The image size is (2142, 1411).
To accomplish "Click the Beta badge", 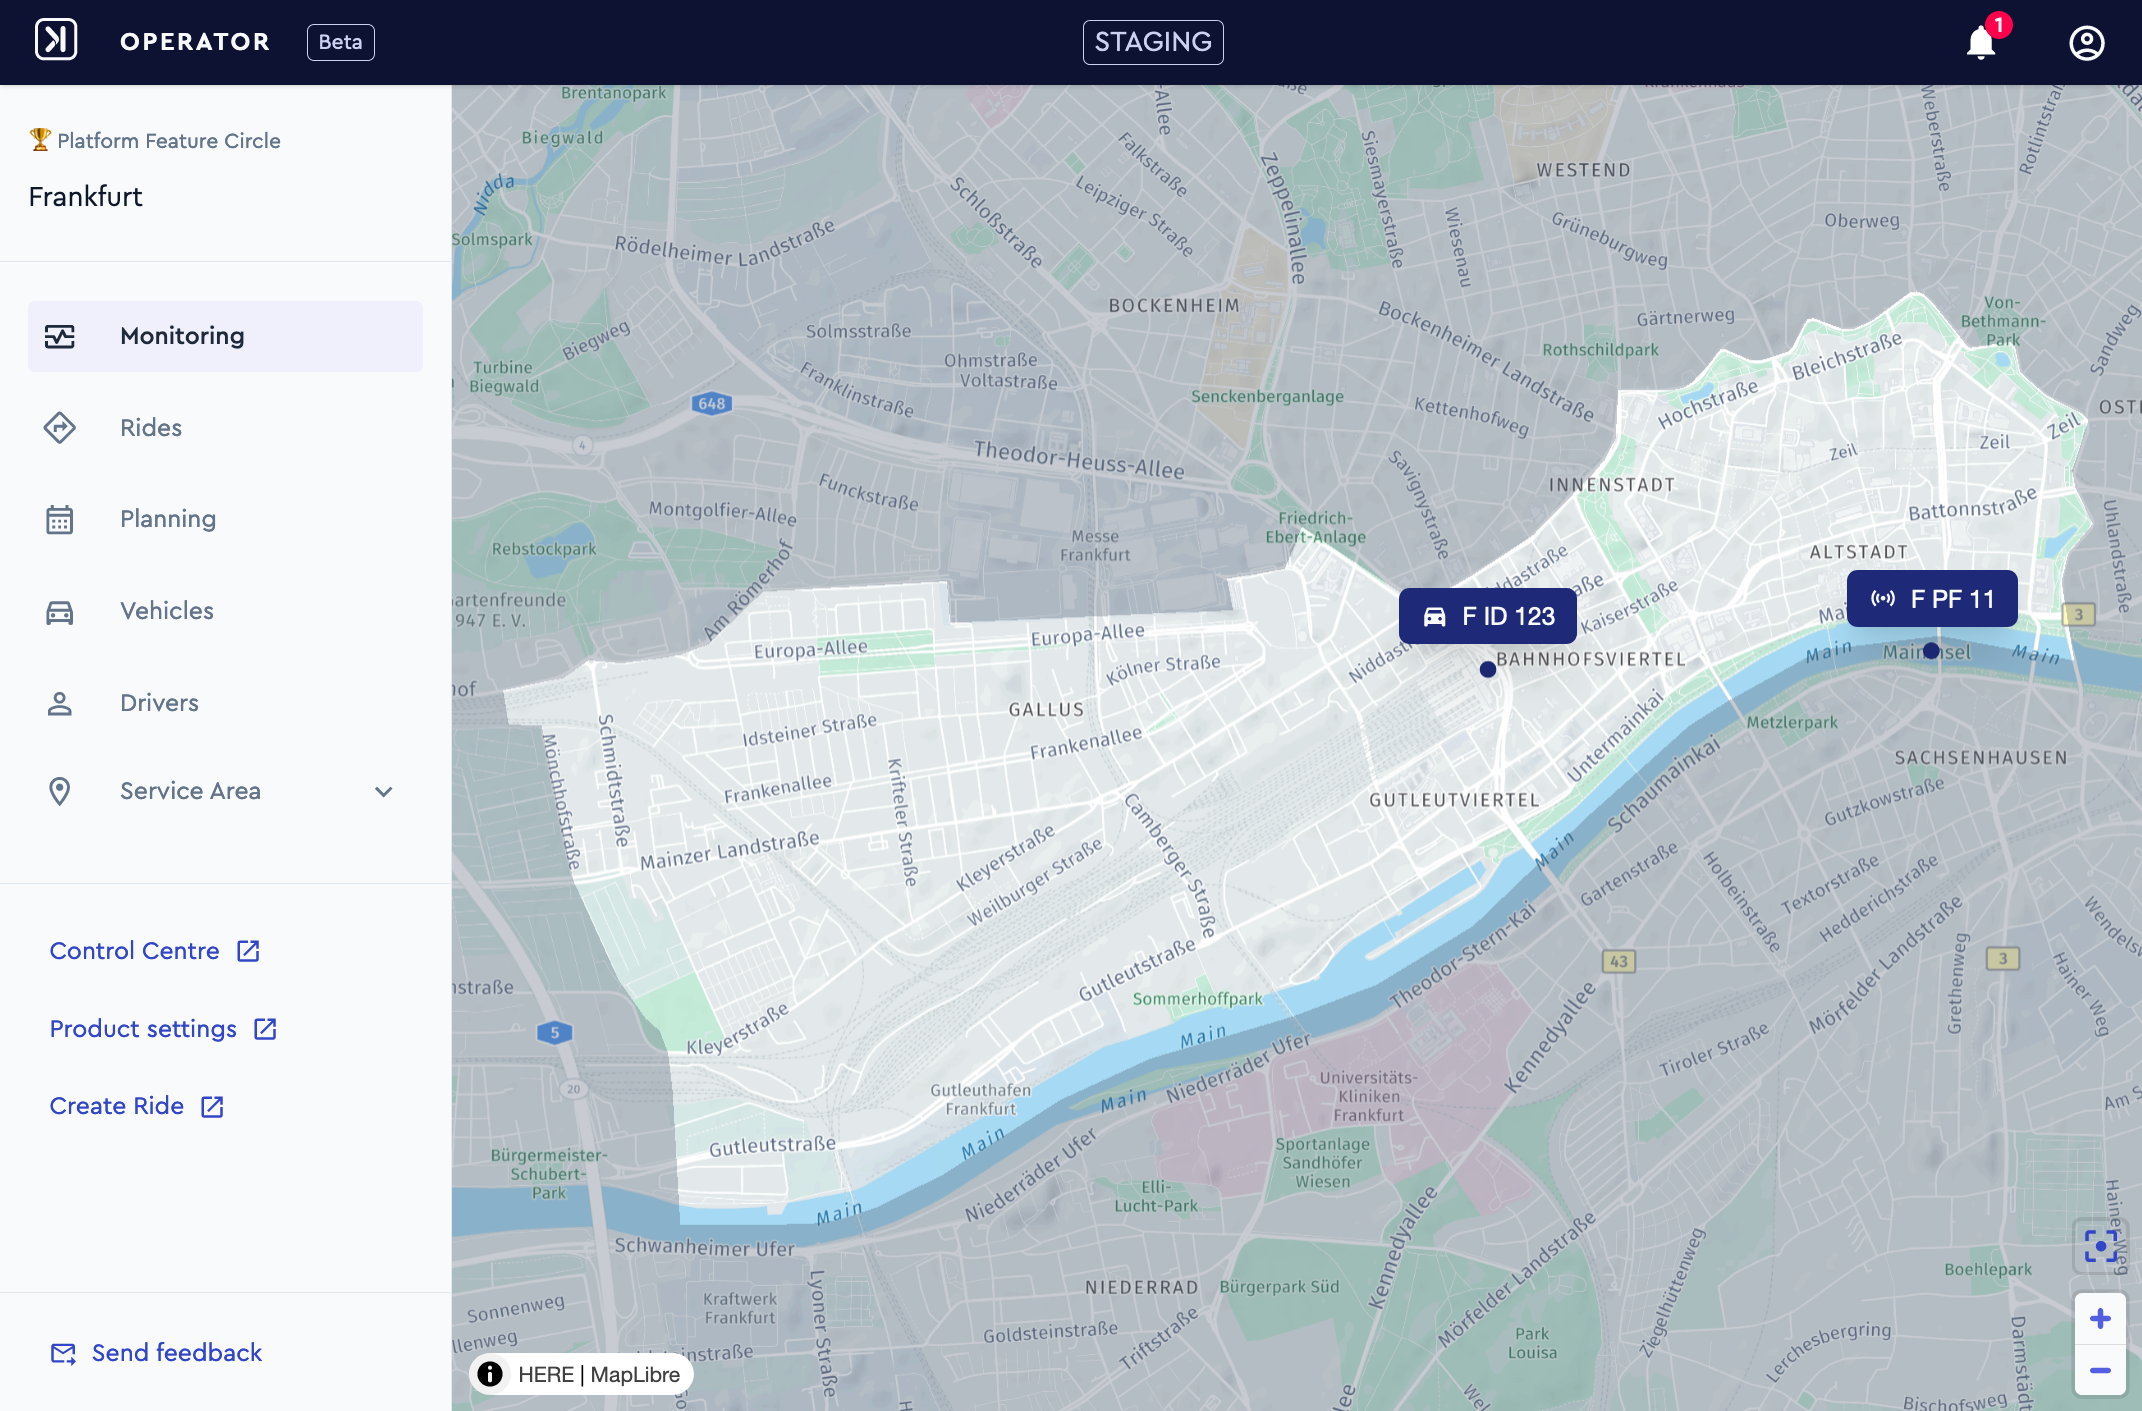I will [x=340, y=42].
